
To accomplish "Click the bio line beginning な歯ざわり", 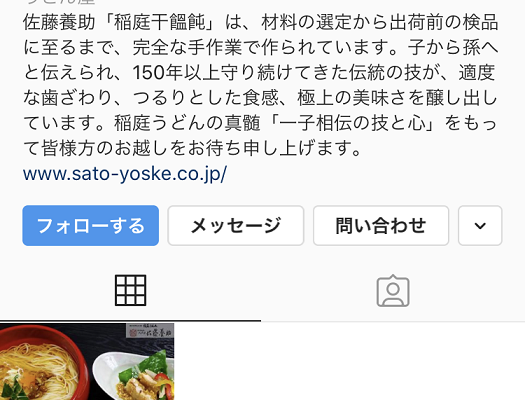I will [261, 98].
